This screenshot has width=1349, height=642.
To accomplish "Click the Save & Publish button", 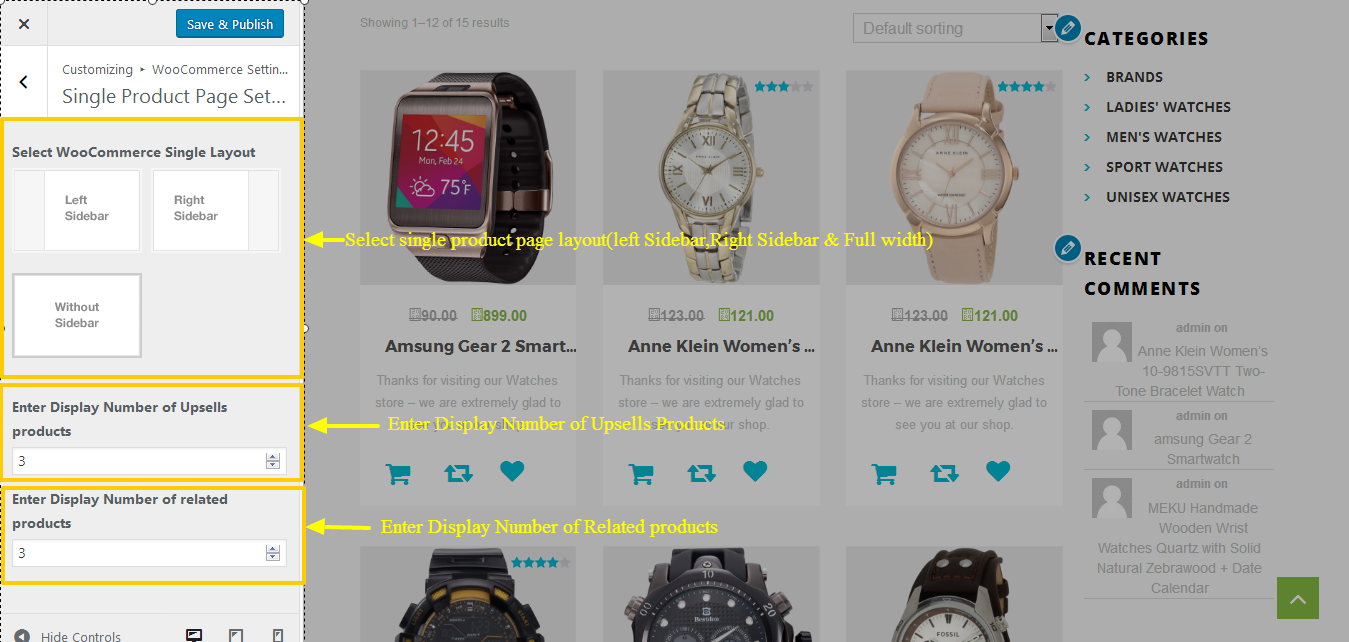I will coord(230,24).
